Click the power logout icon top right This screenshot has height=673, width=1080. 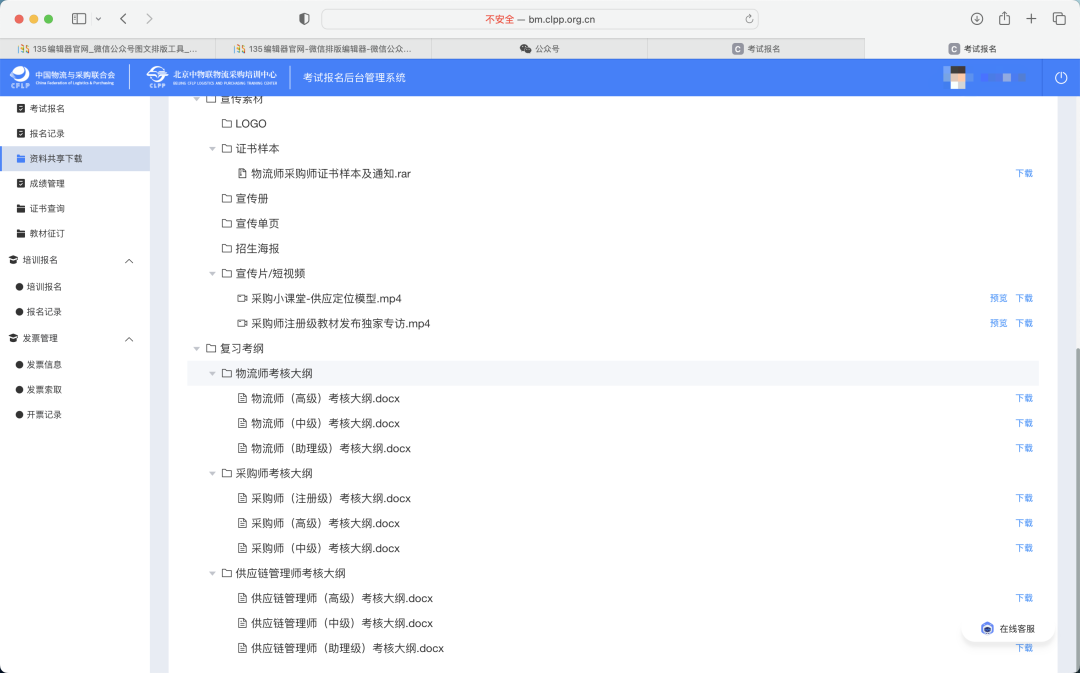pyautogui.click(x=1060, y=77)
